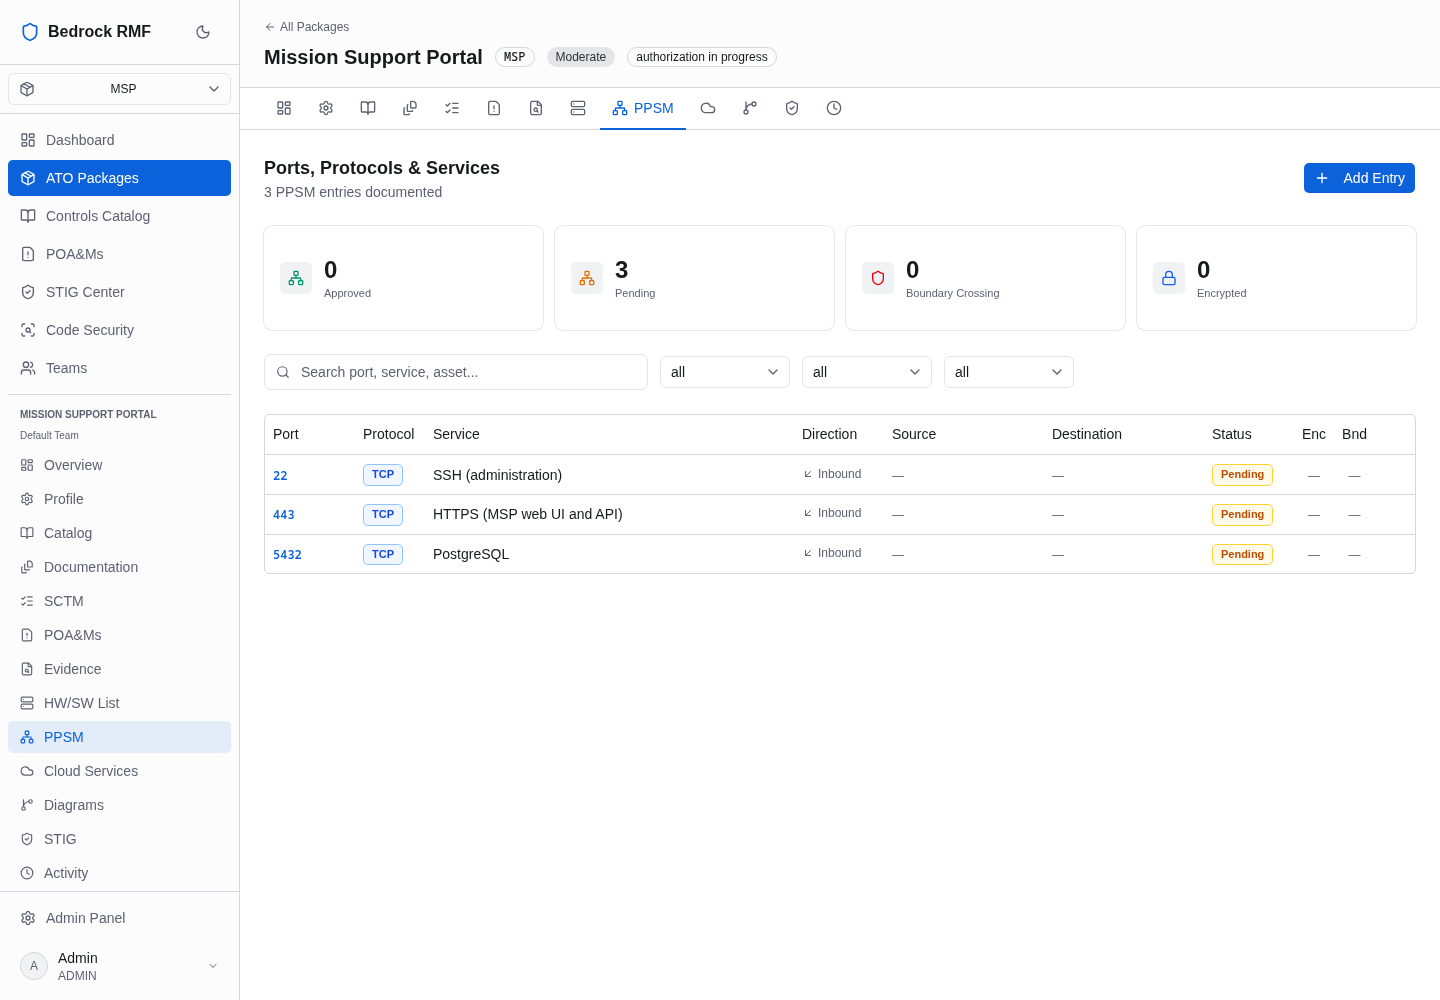This screenshot has width=1440, height=1000.
Task: Click the Admin avatar circle
Action: pos(34,966)
